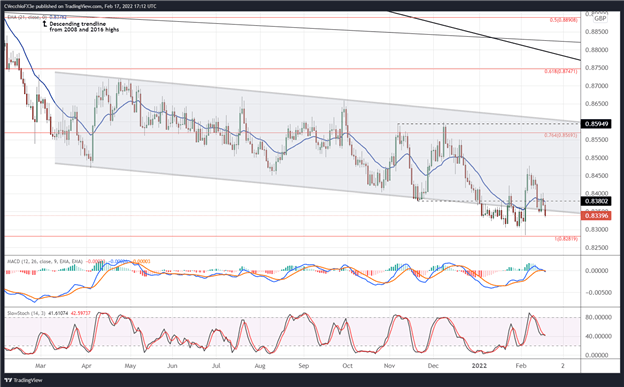
Task: Open the published on TradingView.com header text
Action: (81, 6)
